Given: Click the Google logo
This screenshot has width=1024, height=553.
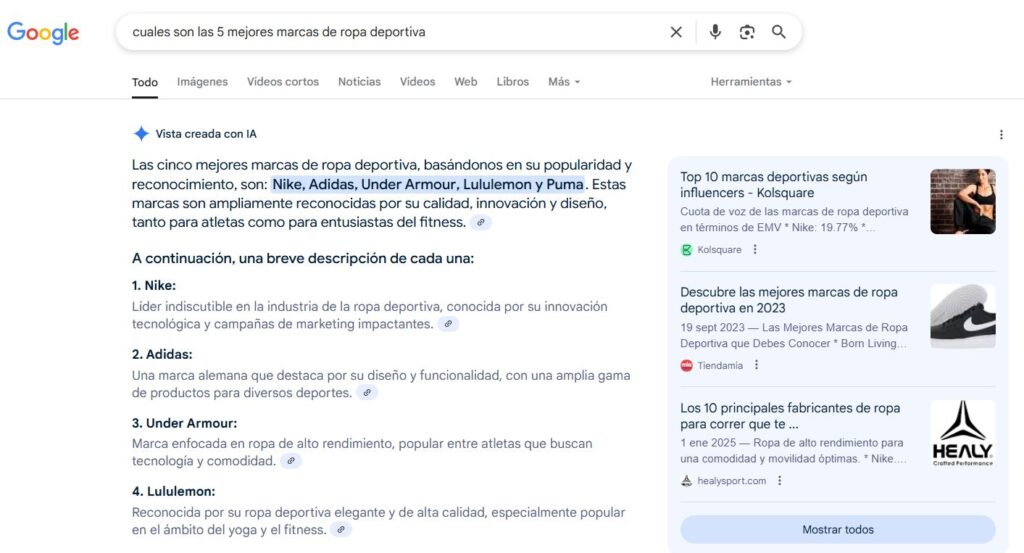Looking at the screenshot, I should [43, 32].
